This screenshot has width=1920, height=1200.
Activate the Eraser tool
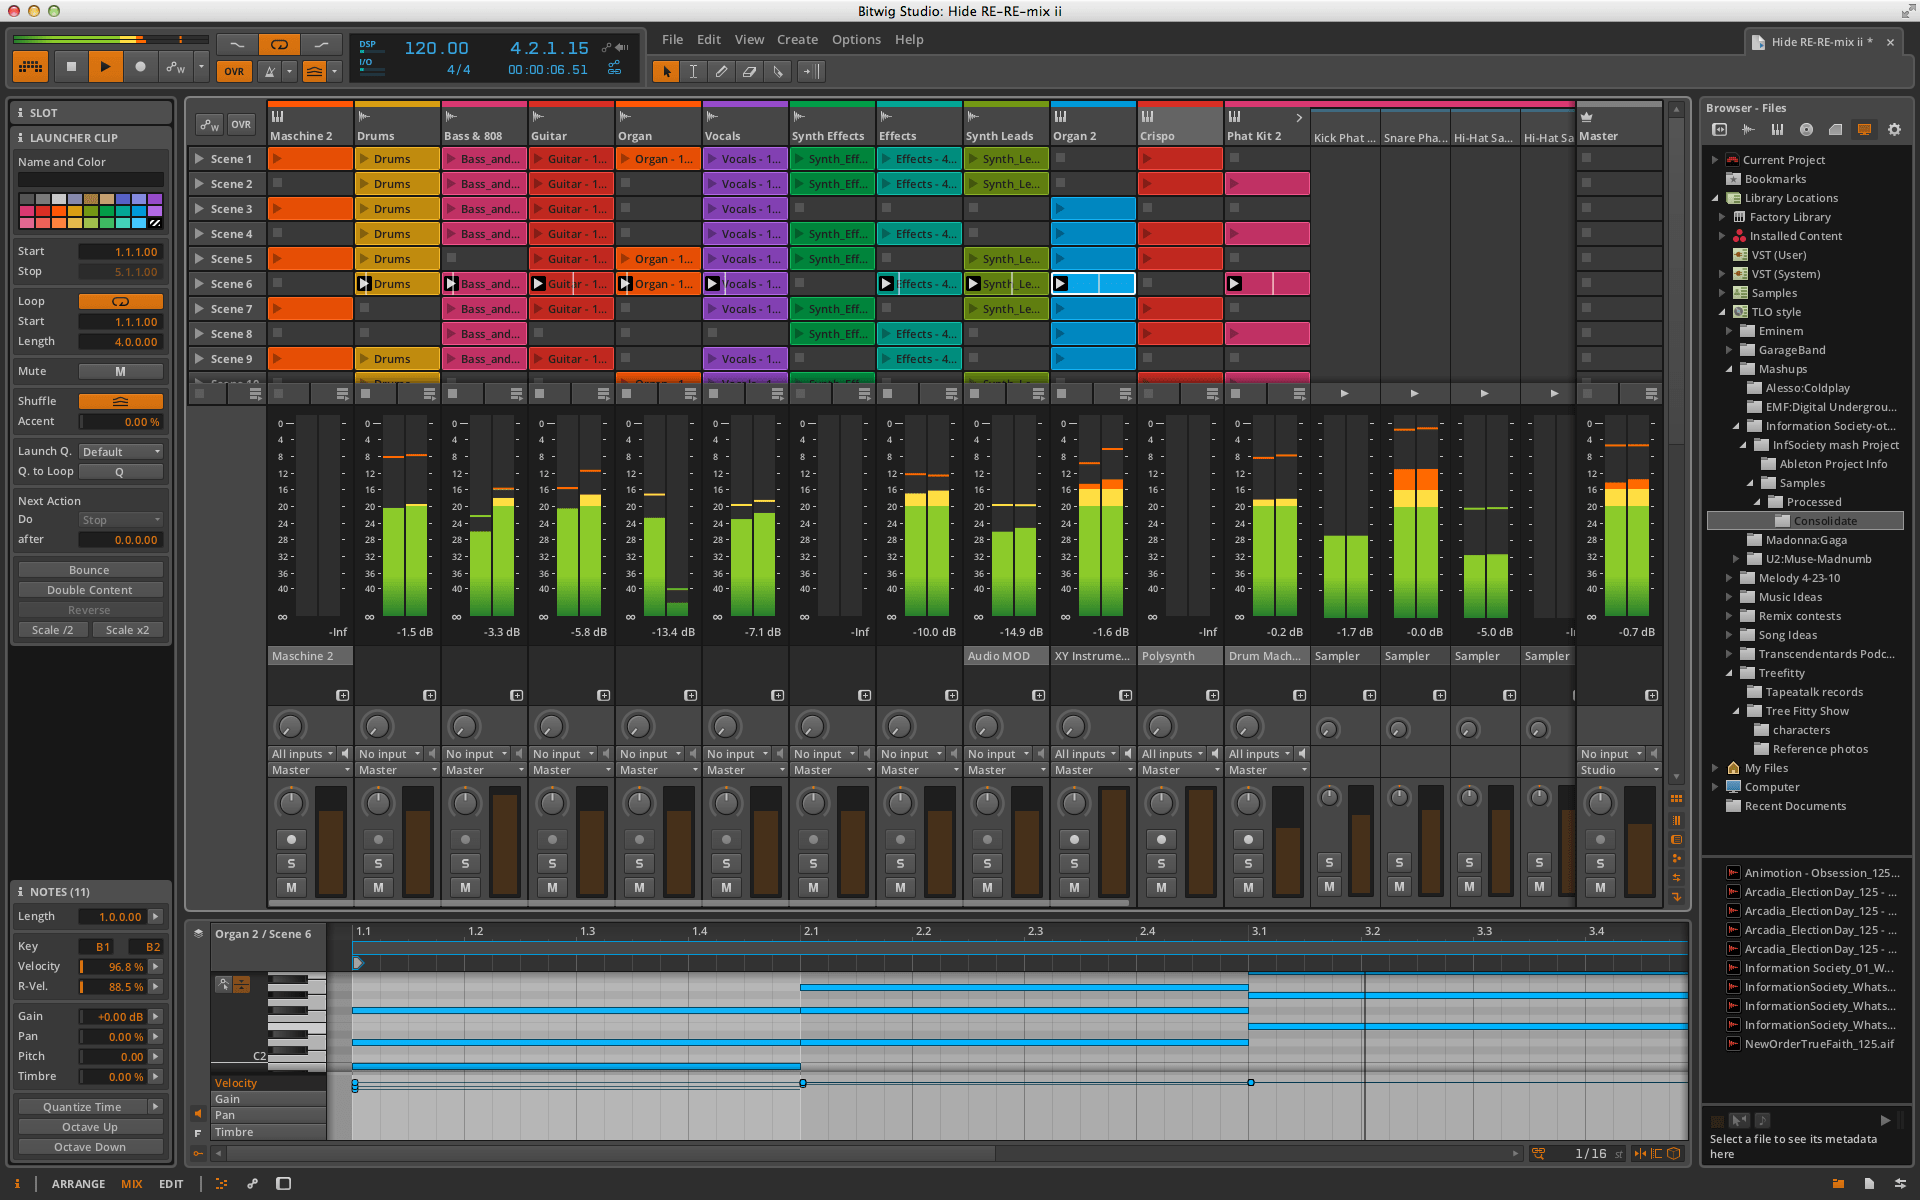(750, 71)
